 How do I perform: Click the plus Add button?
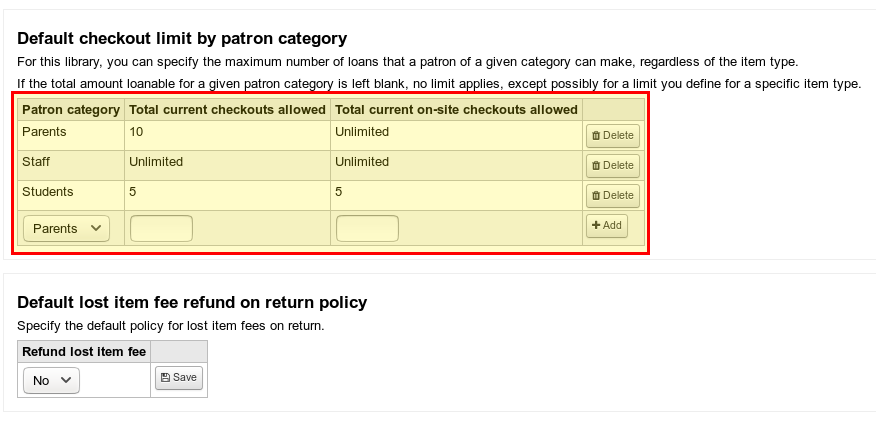(606, 226)
